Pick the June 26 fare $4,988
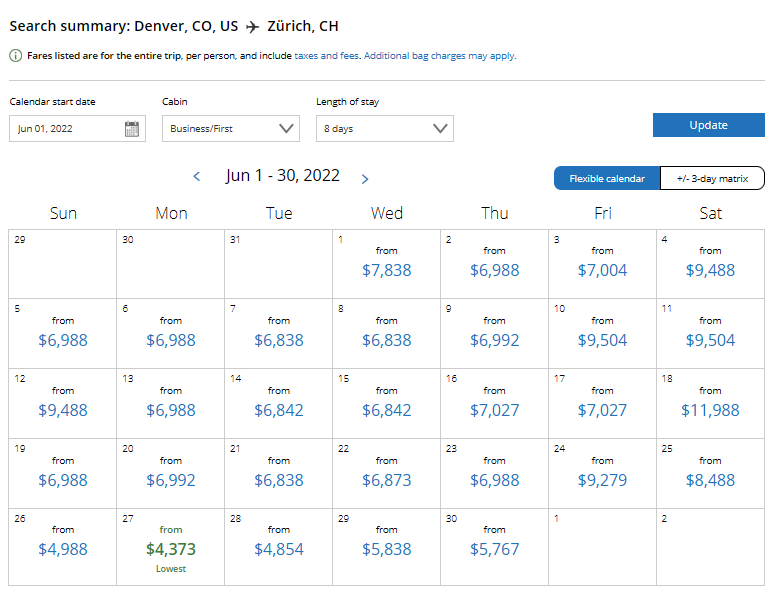769x593 pixels. click(63, 549)
